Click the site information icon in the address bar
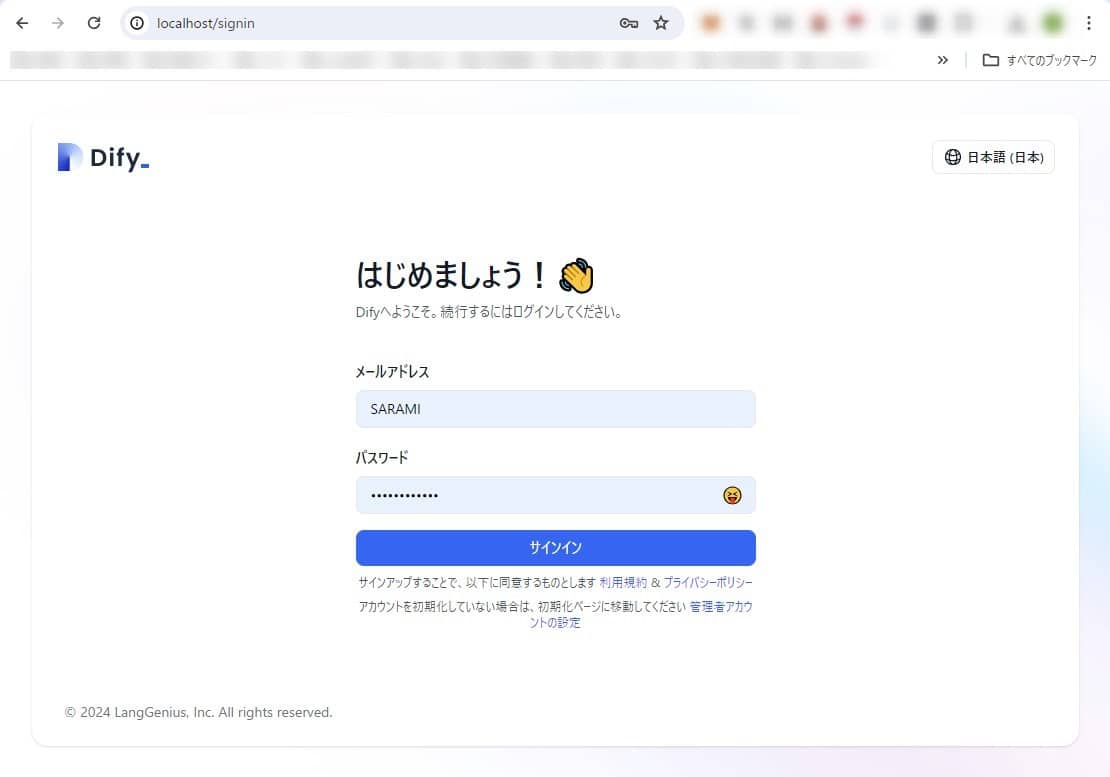1110x777 pixels. 136,22
